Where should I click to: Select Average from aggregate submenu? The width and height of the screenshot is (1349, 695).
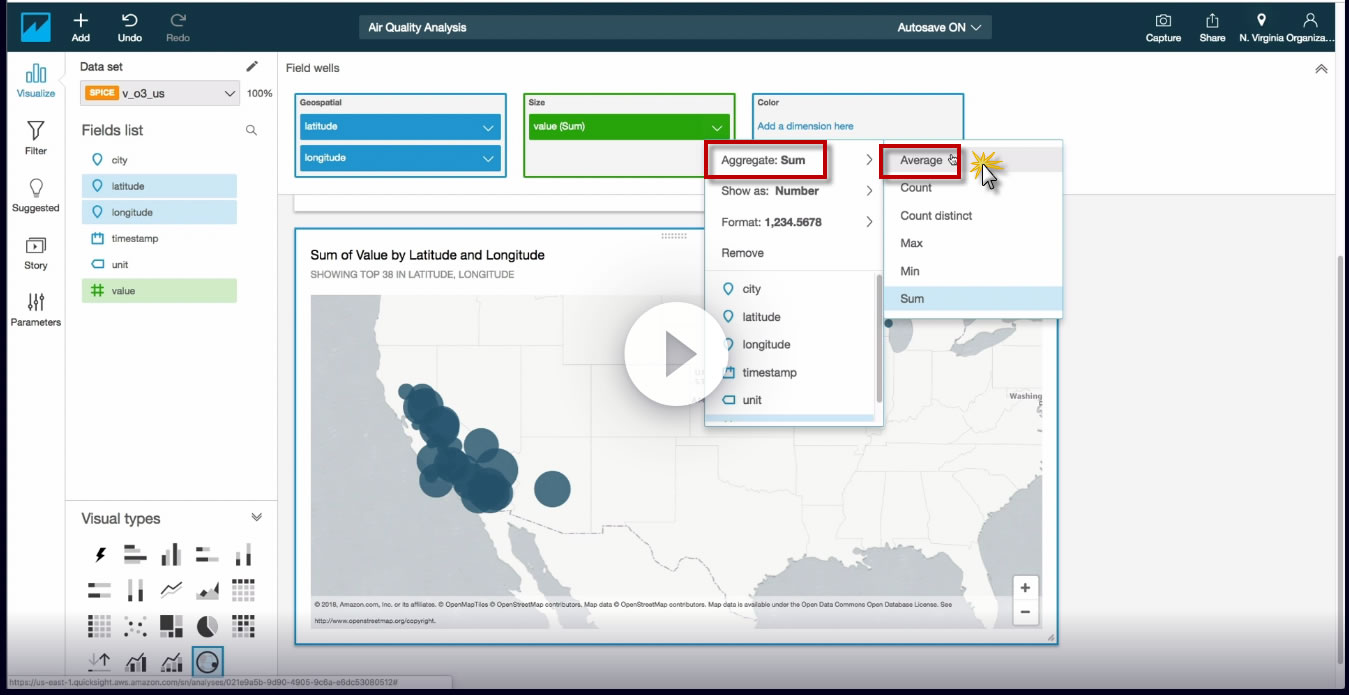(x=921, y=160)
